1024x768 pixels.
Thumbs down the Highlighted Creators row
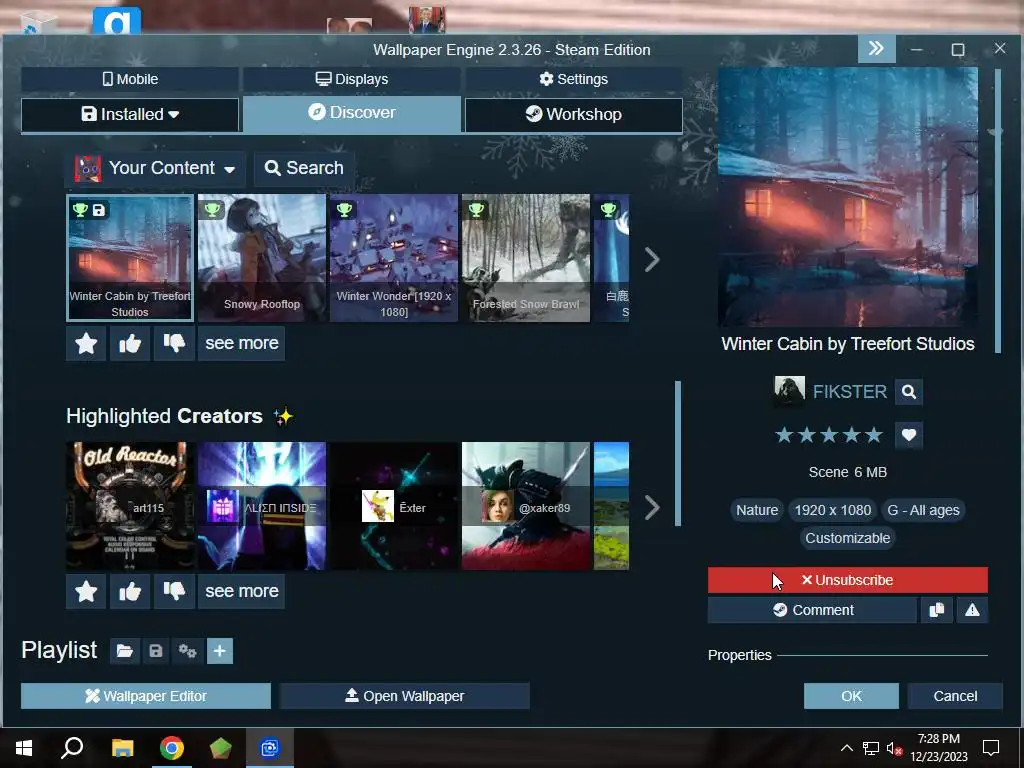coord(174,591)
